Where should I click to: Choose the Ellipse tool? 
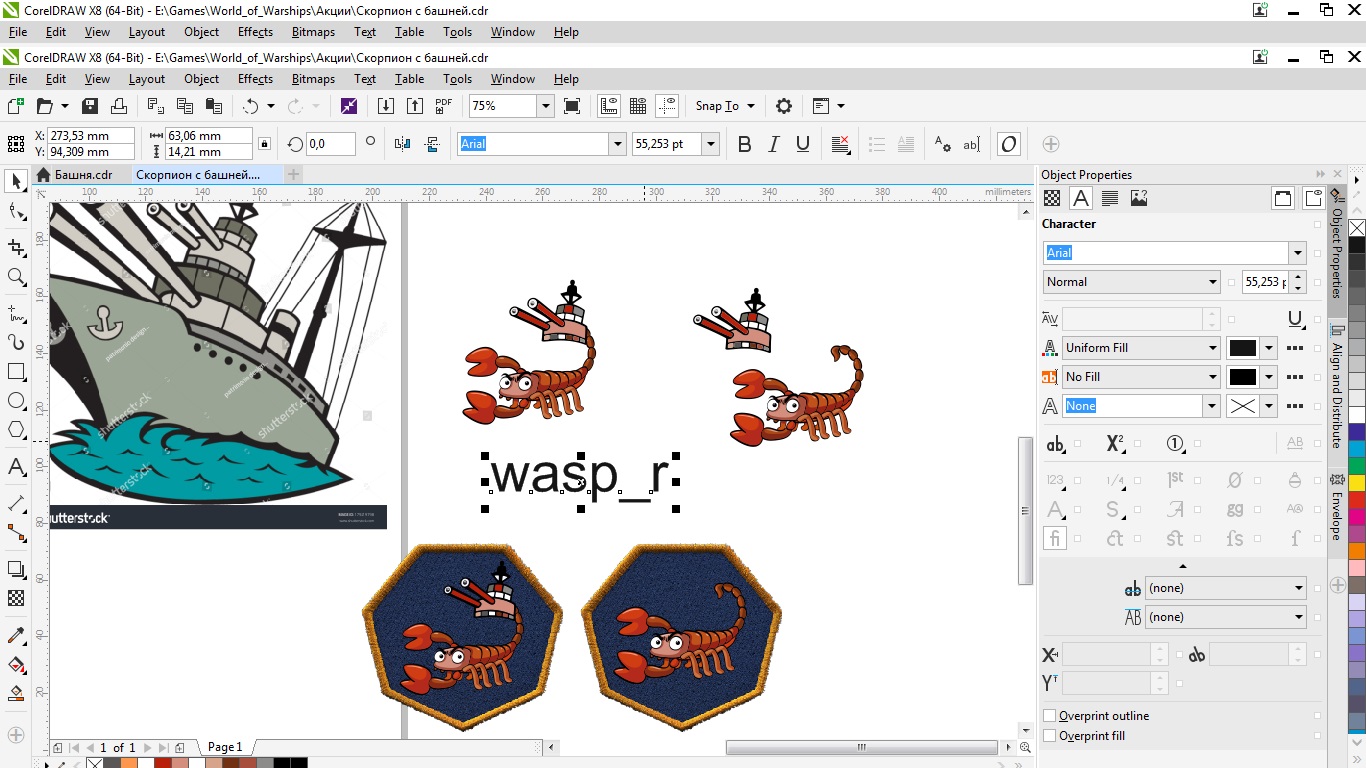(16, 401)
